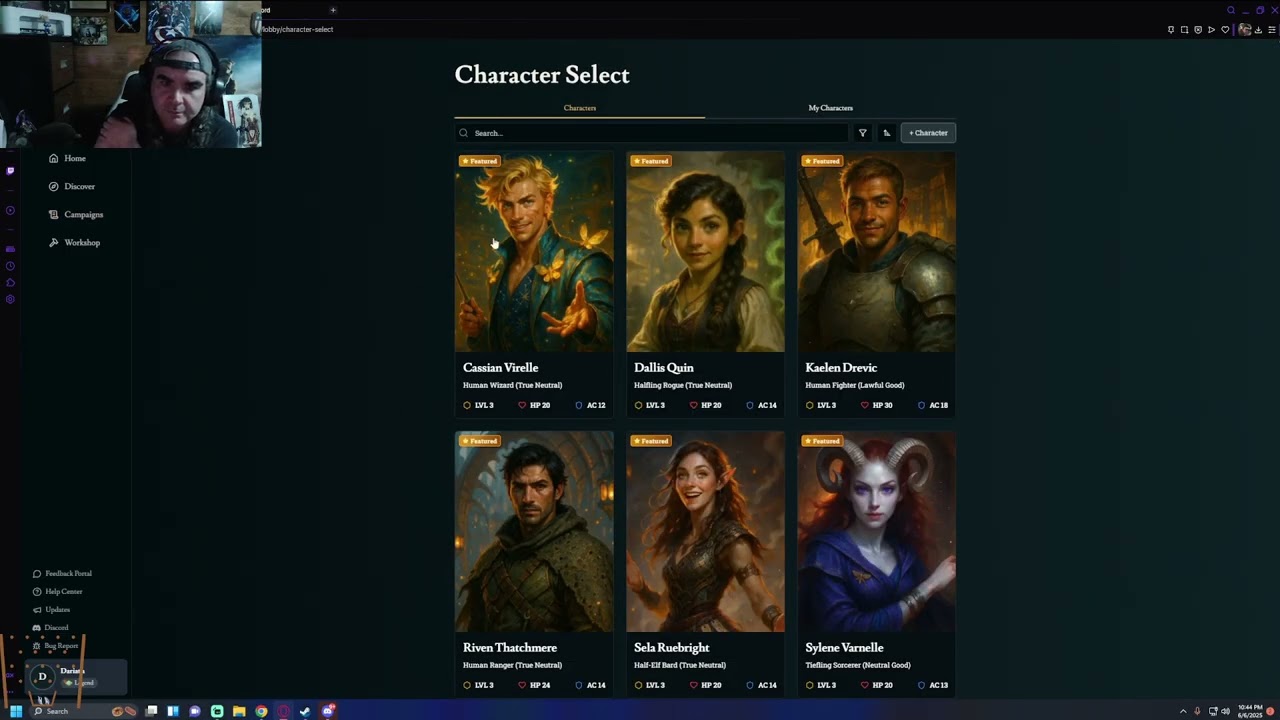The height and width of the screenshot is (720, 1280).
Task: Click the + Character button
Action: tap(928, 133)
